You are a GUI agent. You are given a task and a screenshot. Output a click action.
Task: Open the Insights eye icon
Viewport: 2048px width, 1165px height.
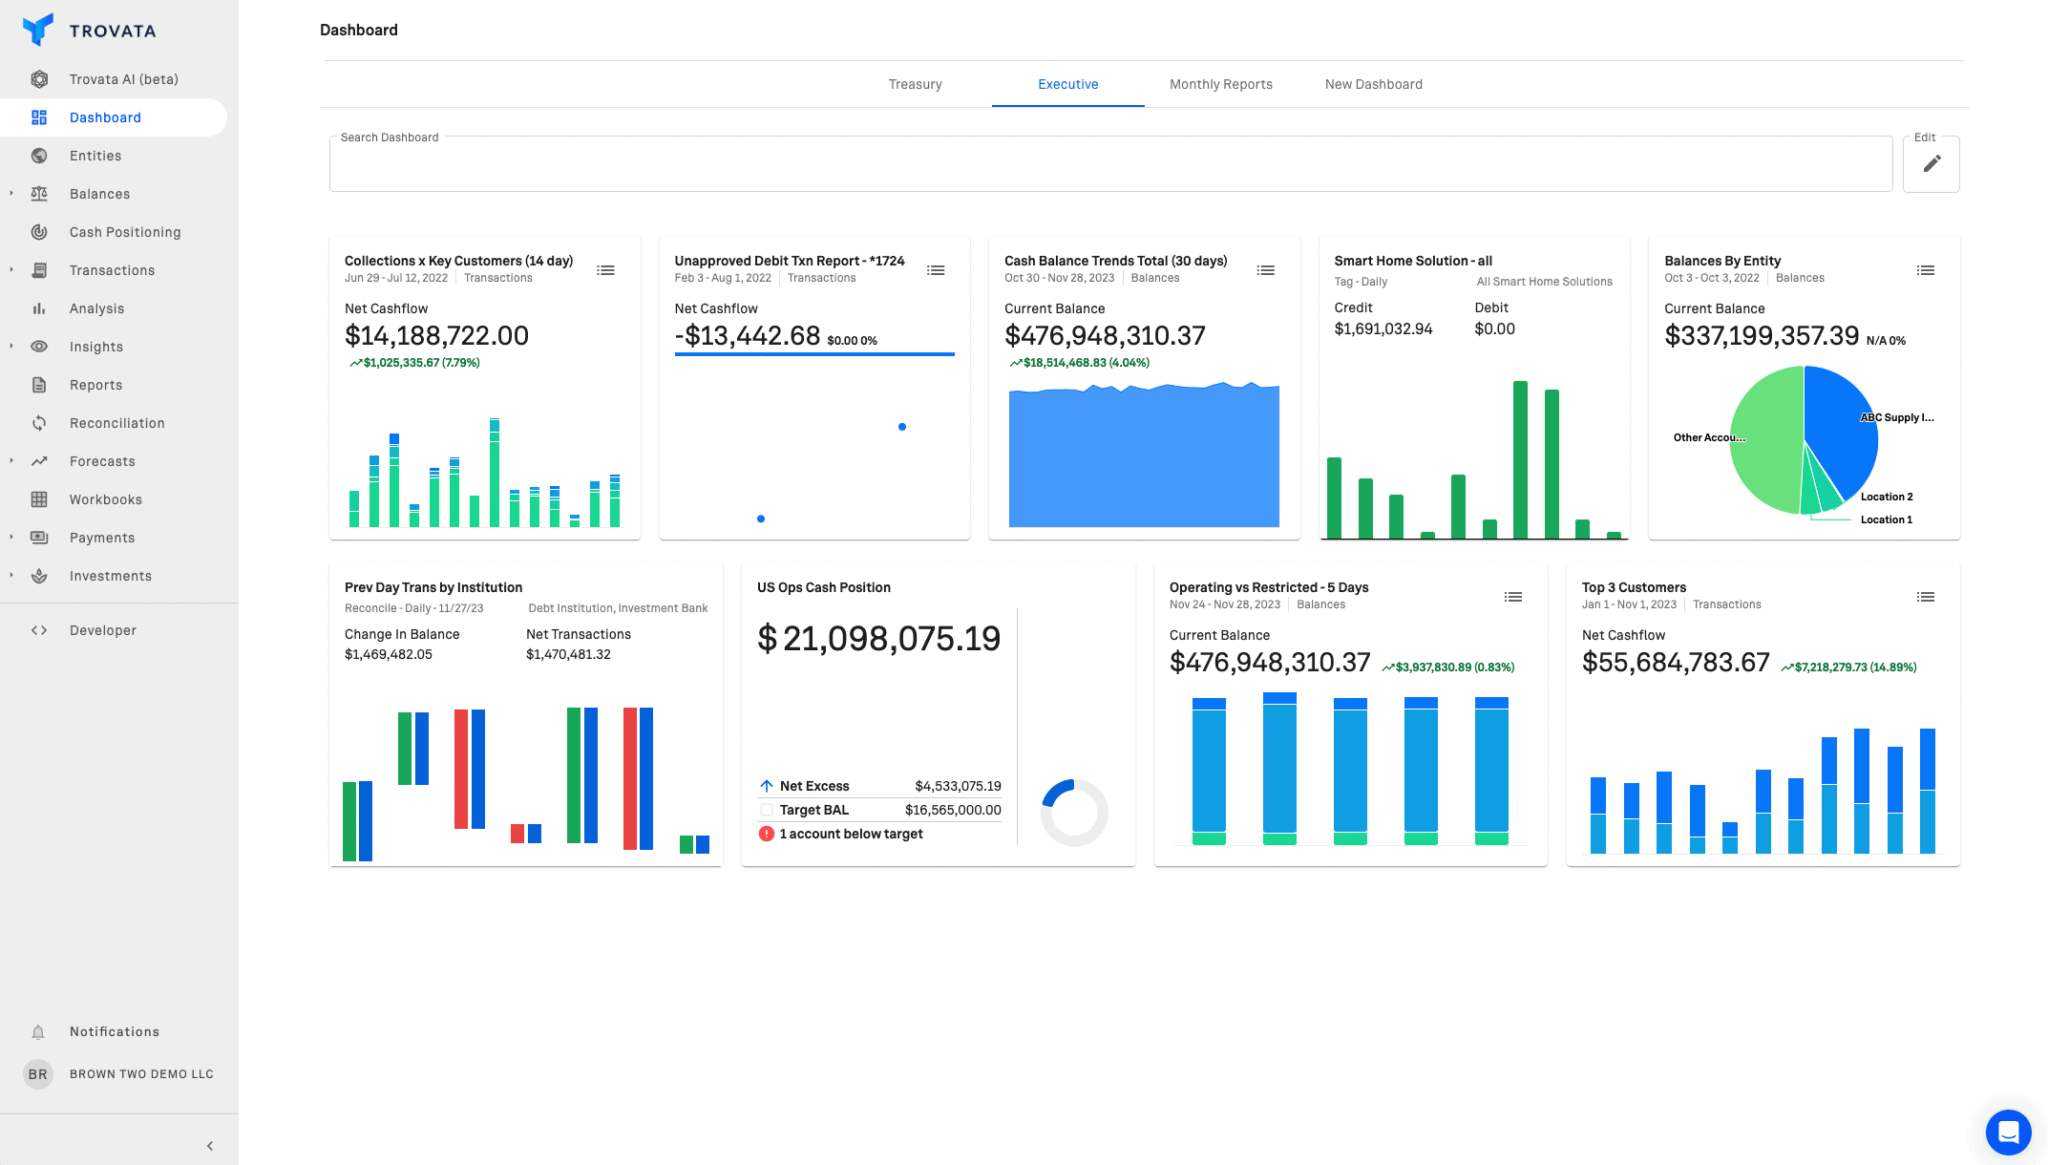(38, 346)
